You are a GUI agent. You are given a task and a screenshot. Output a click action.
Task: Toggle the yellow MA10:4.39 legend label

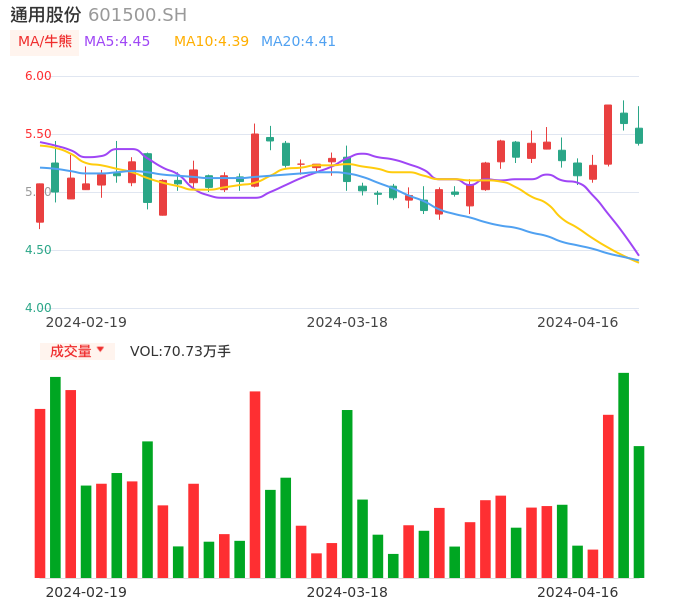(x=211, y=42)
